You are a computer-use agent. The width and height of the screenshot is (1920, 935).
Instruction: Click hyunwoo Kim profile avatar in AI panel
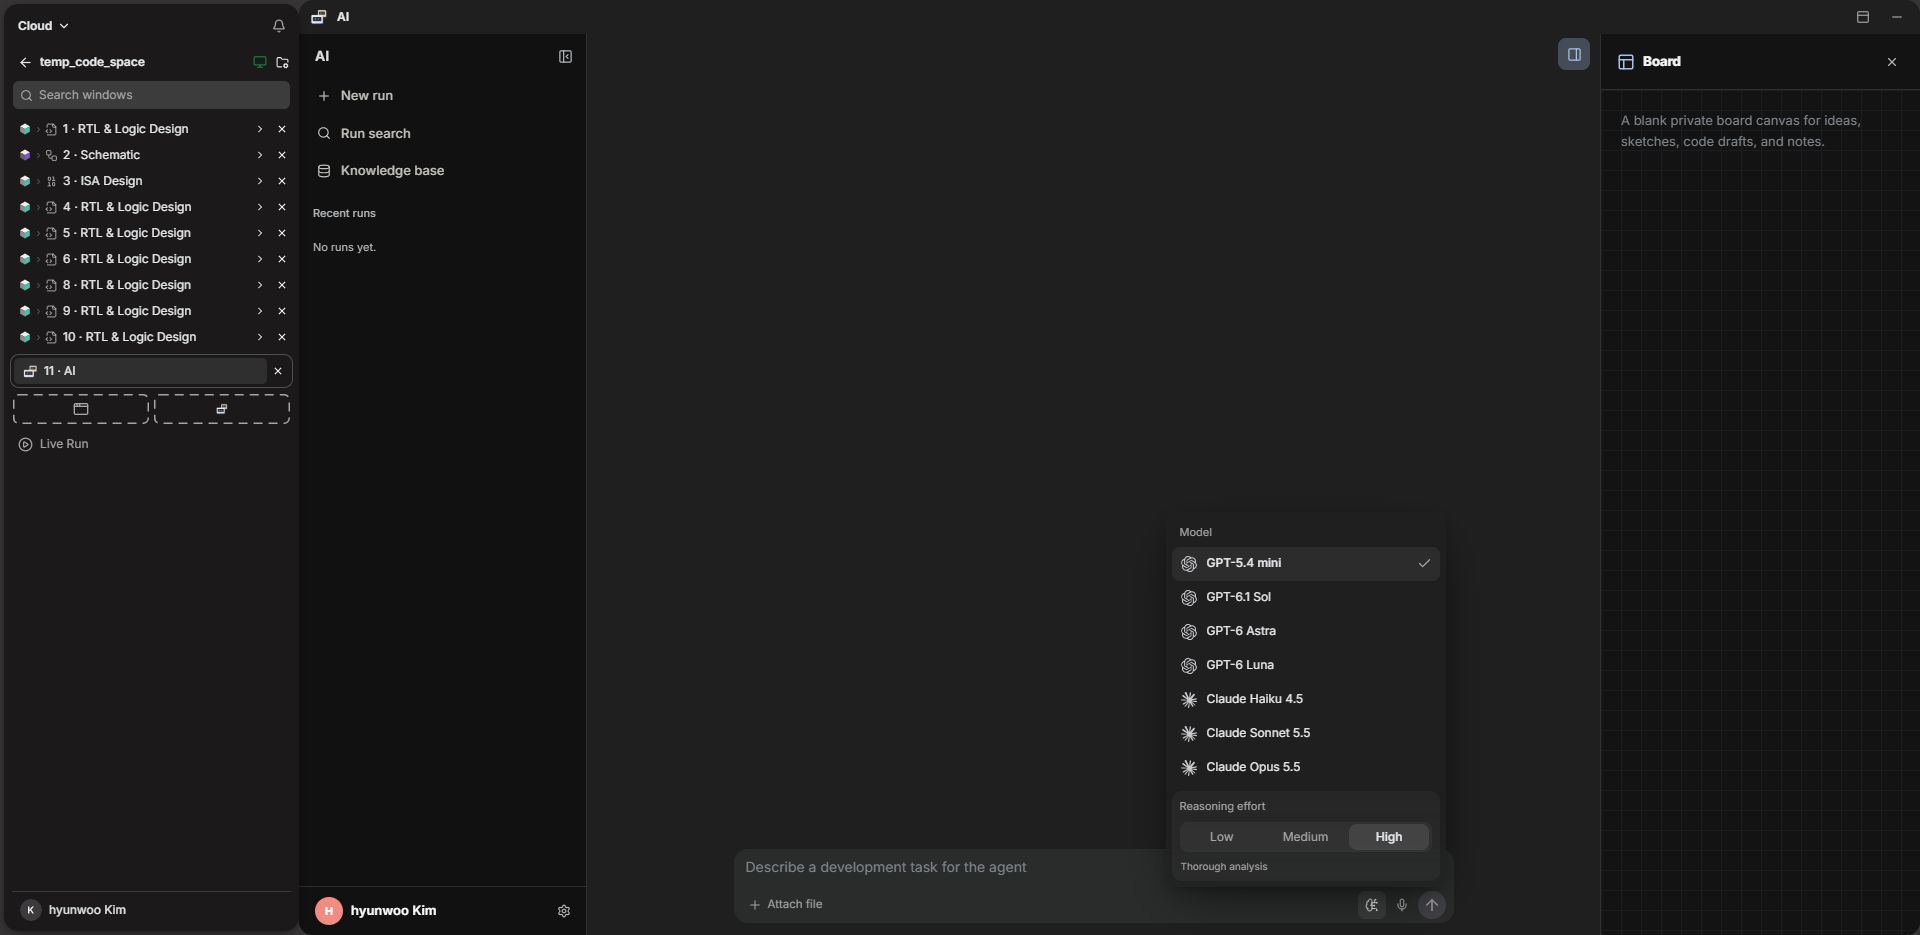click(x=328, y=911)
